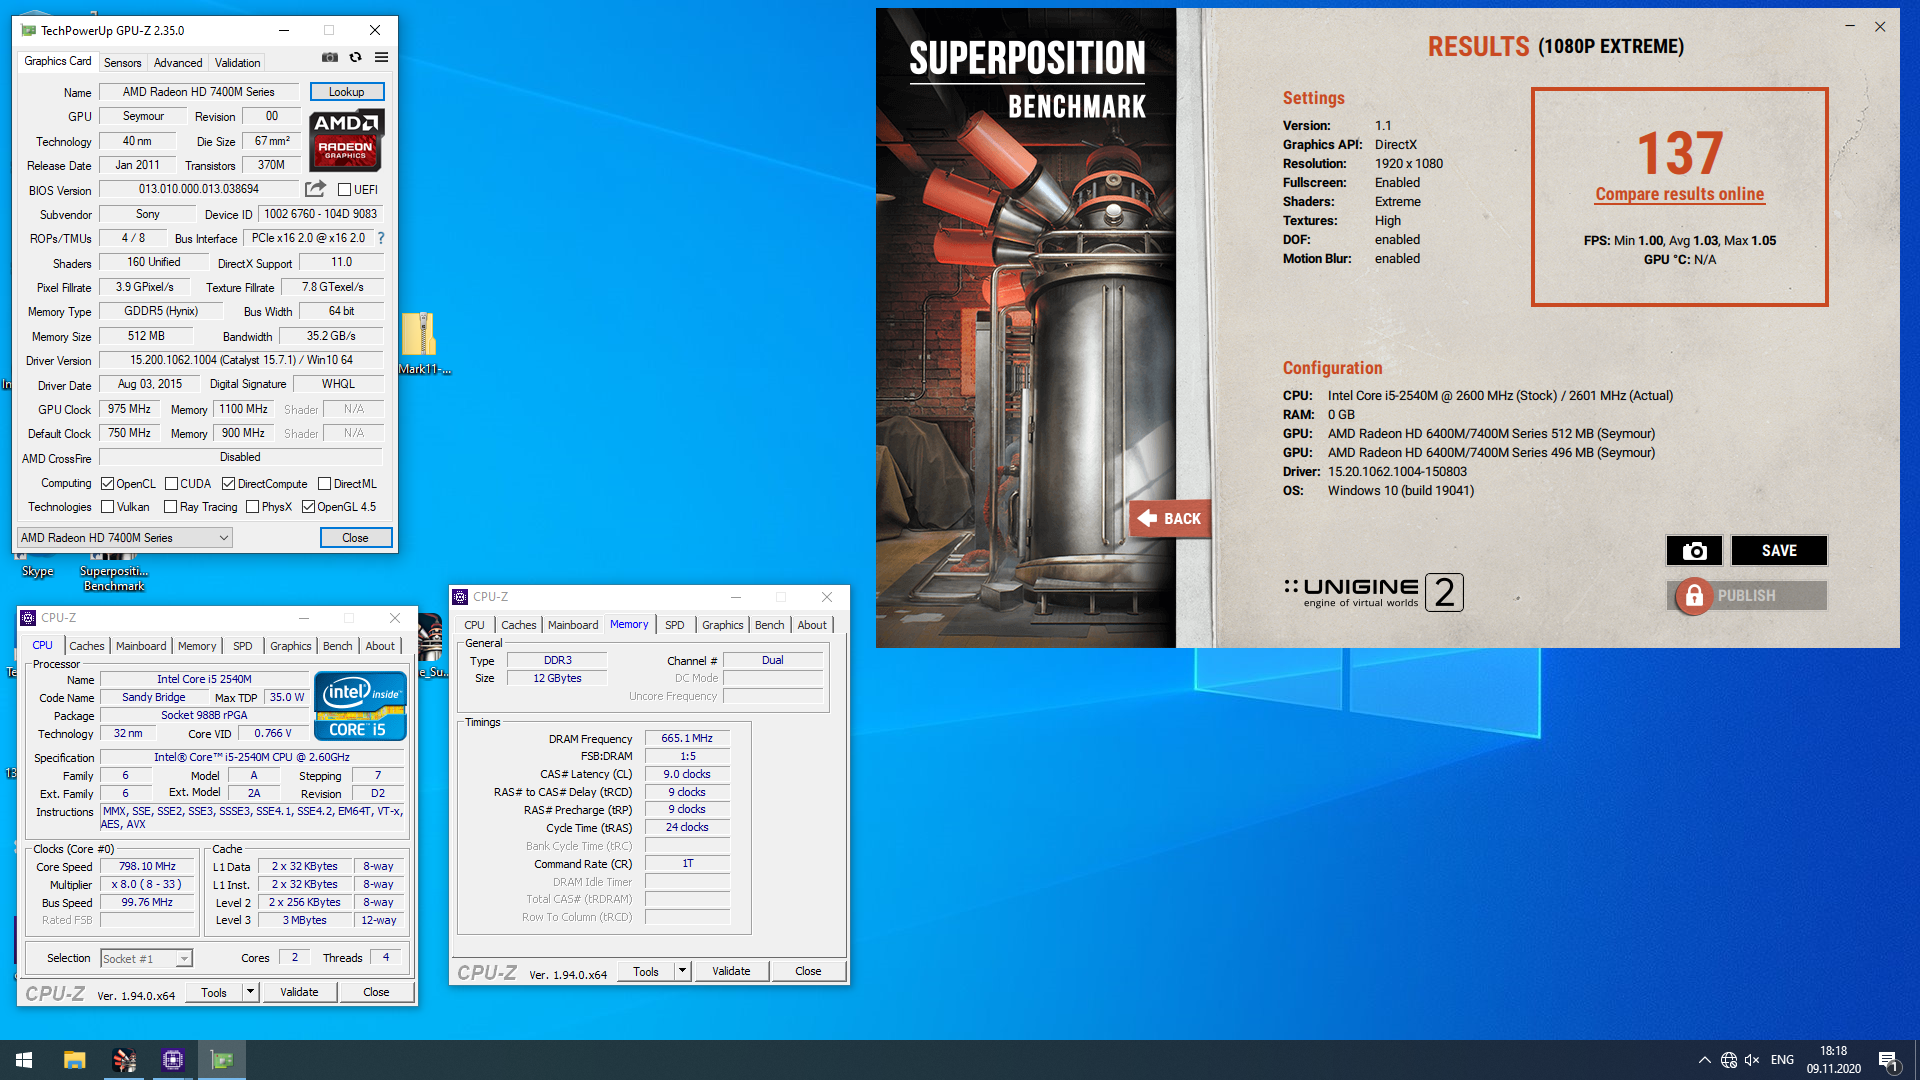Open the Socket #1 selection dropdown
This screenshot has width=1920, height=1080.
click(146, 959)
